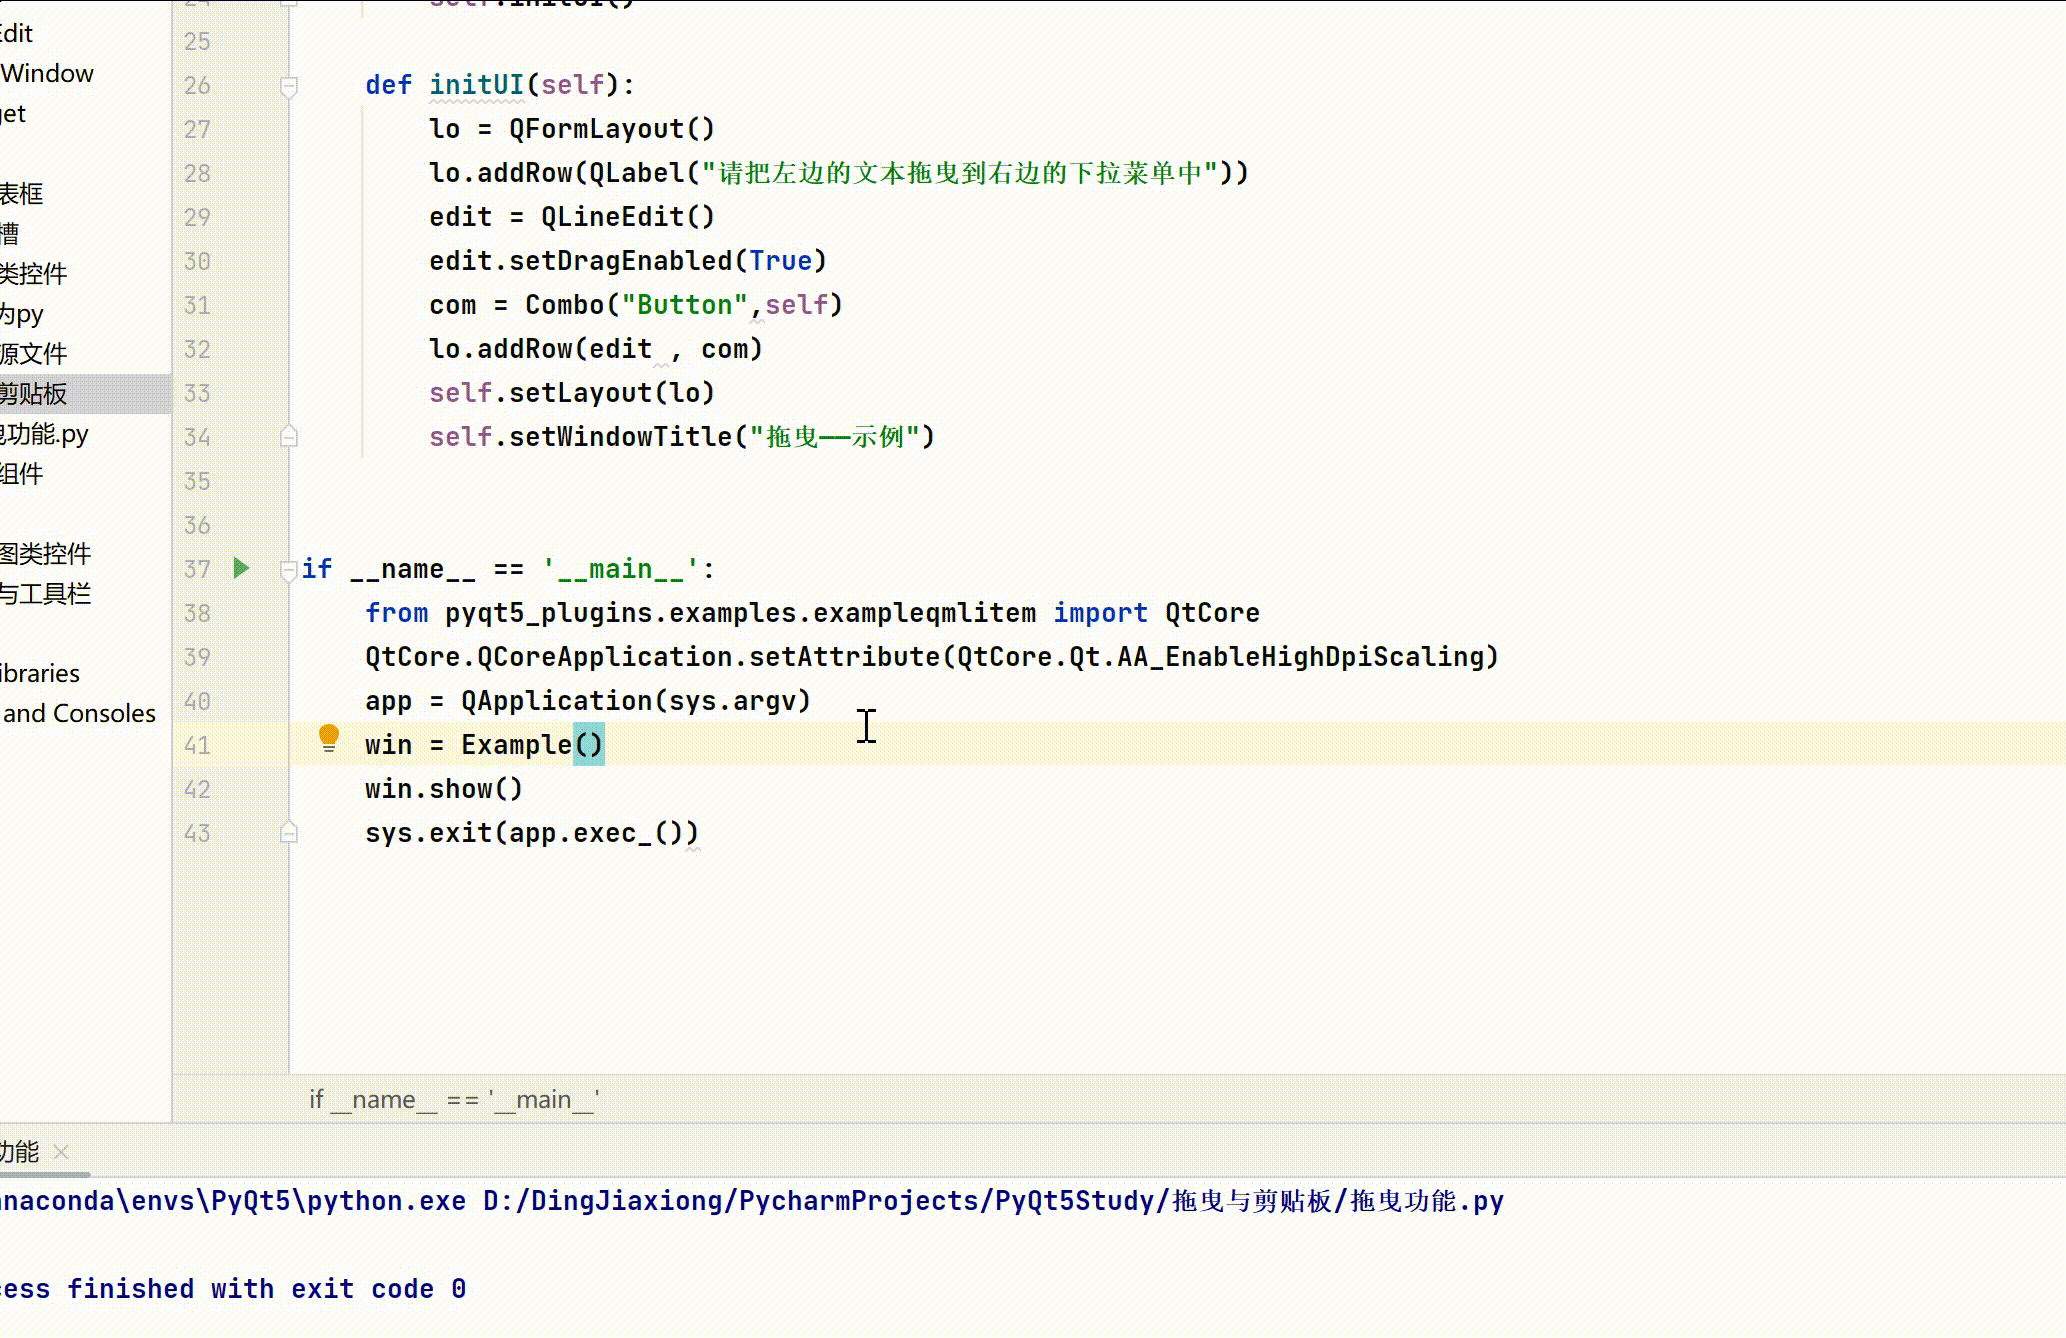Collapse initUI method at line 26
The height and width of the screenshot is (1338, 2066).
point(289,86)
